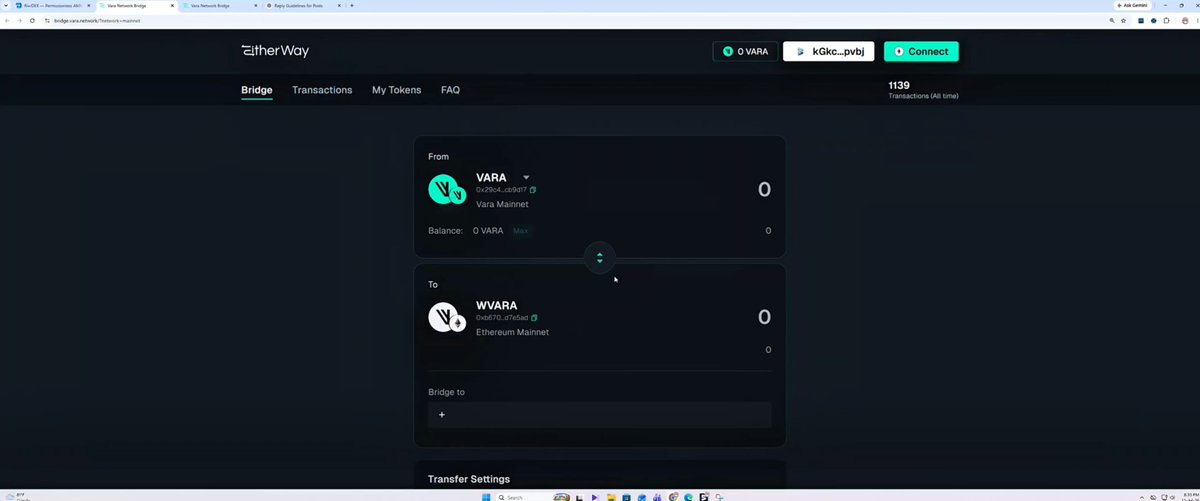
Task: Click the Transfer Settings heading
Action: coord(468,479)
